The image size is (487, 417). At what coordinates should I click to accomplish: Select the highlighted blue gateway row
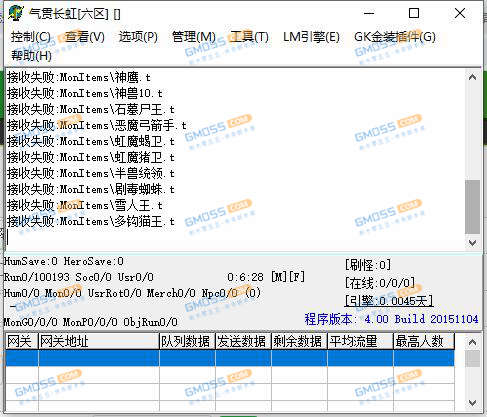click(230, 358)
